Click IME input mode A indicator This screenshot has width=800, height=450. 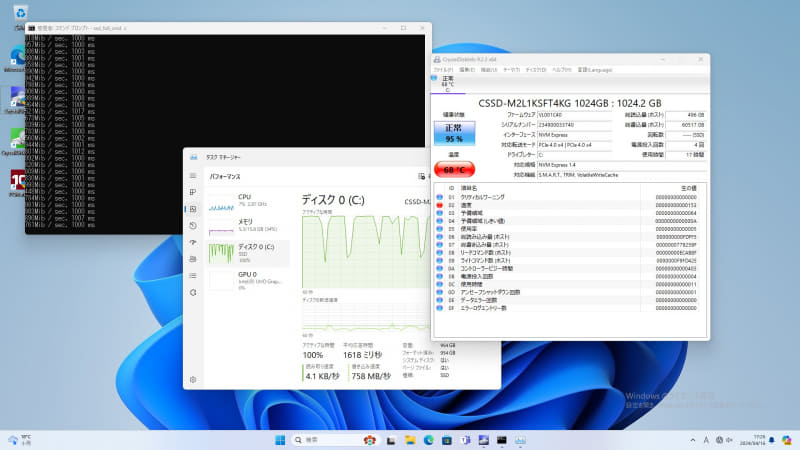(706, 440)
